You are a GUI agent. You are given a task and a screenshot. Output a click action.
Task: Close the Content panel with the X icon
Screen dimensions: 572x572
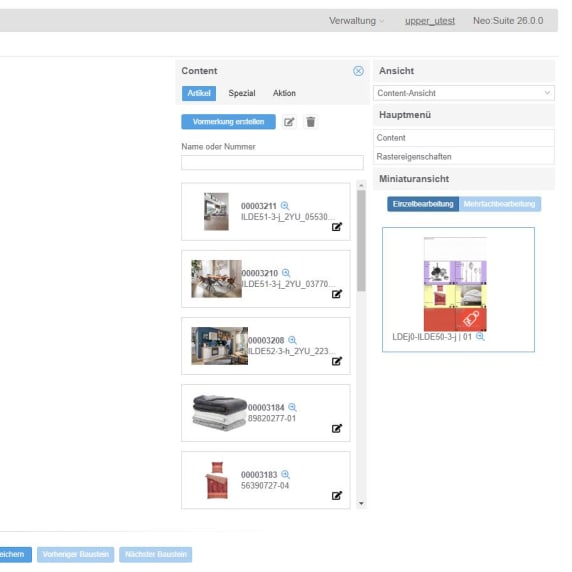[x=358, y=71]
